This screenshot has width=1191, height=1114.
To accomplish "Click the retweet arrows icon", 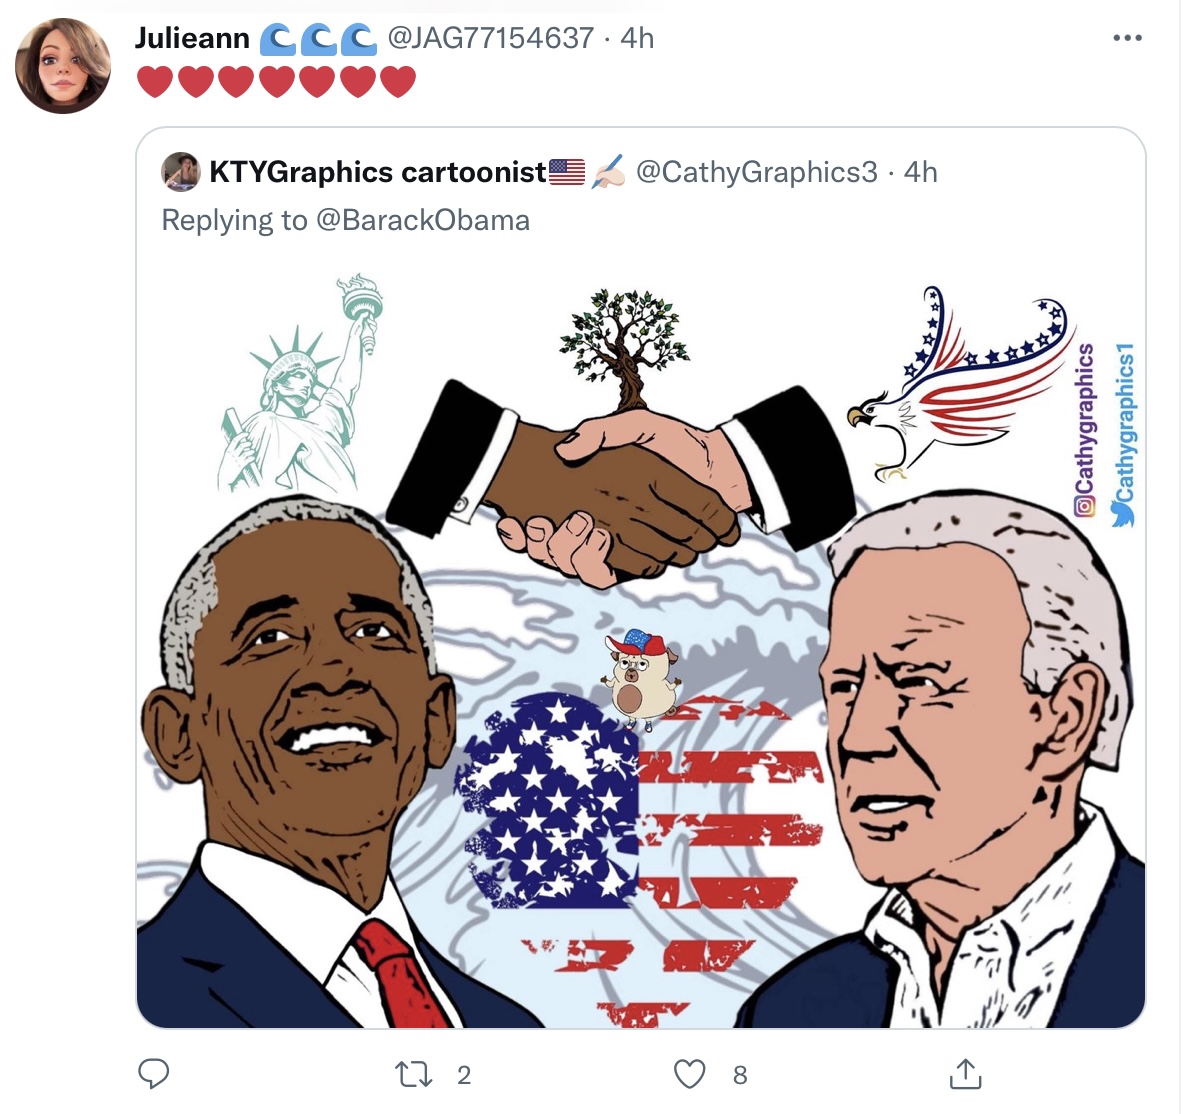I will click(414, 1075).
